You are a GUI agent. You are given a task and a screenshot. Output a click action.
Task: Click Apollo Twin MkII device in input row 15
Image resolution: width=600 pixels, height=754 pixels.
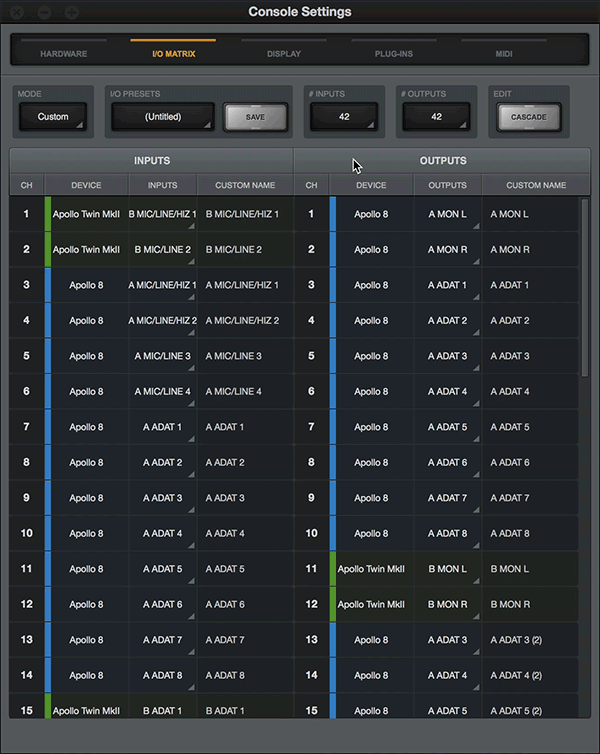tap(86, 708)
